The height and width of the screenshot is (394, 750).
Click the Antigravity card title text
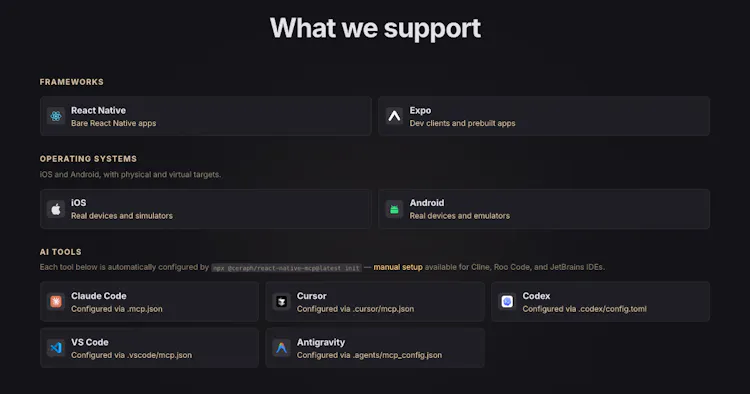click(321, 342)
